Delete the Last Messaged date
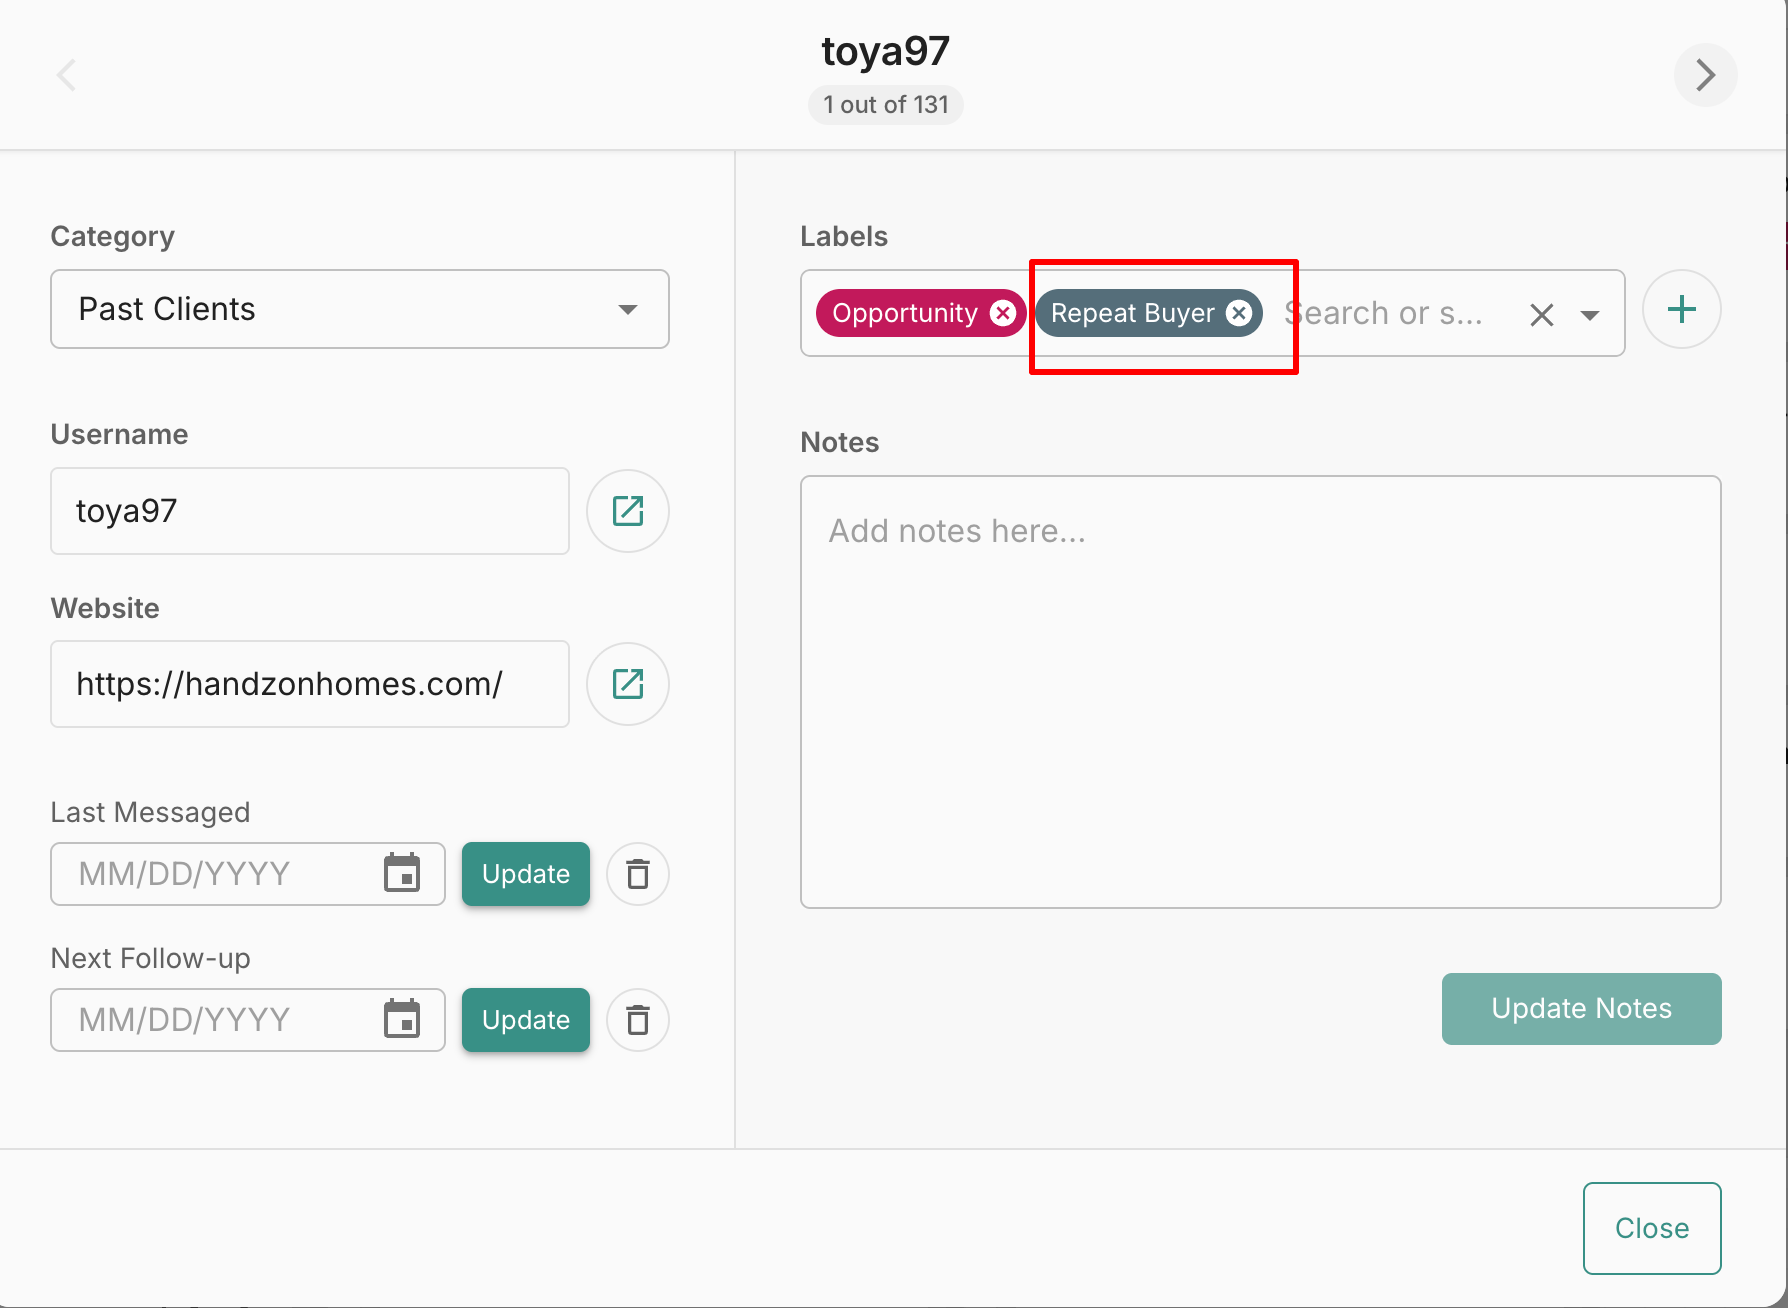Image resolution: width=1788 pixels, height=1308 pixels. [637, 874]
